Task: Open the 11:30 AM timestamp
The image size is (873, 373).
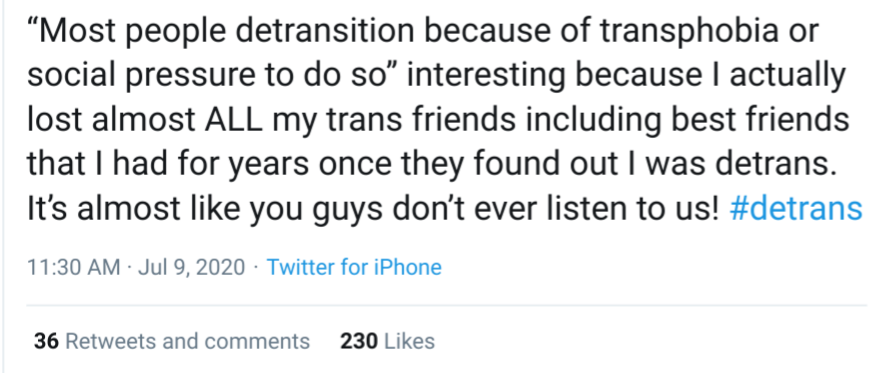Action: point(73,267)
